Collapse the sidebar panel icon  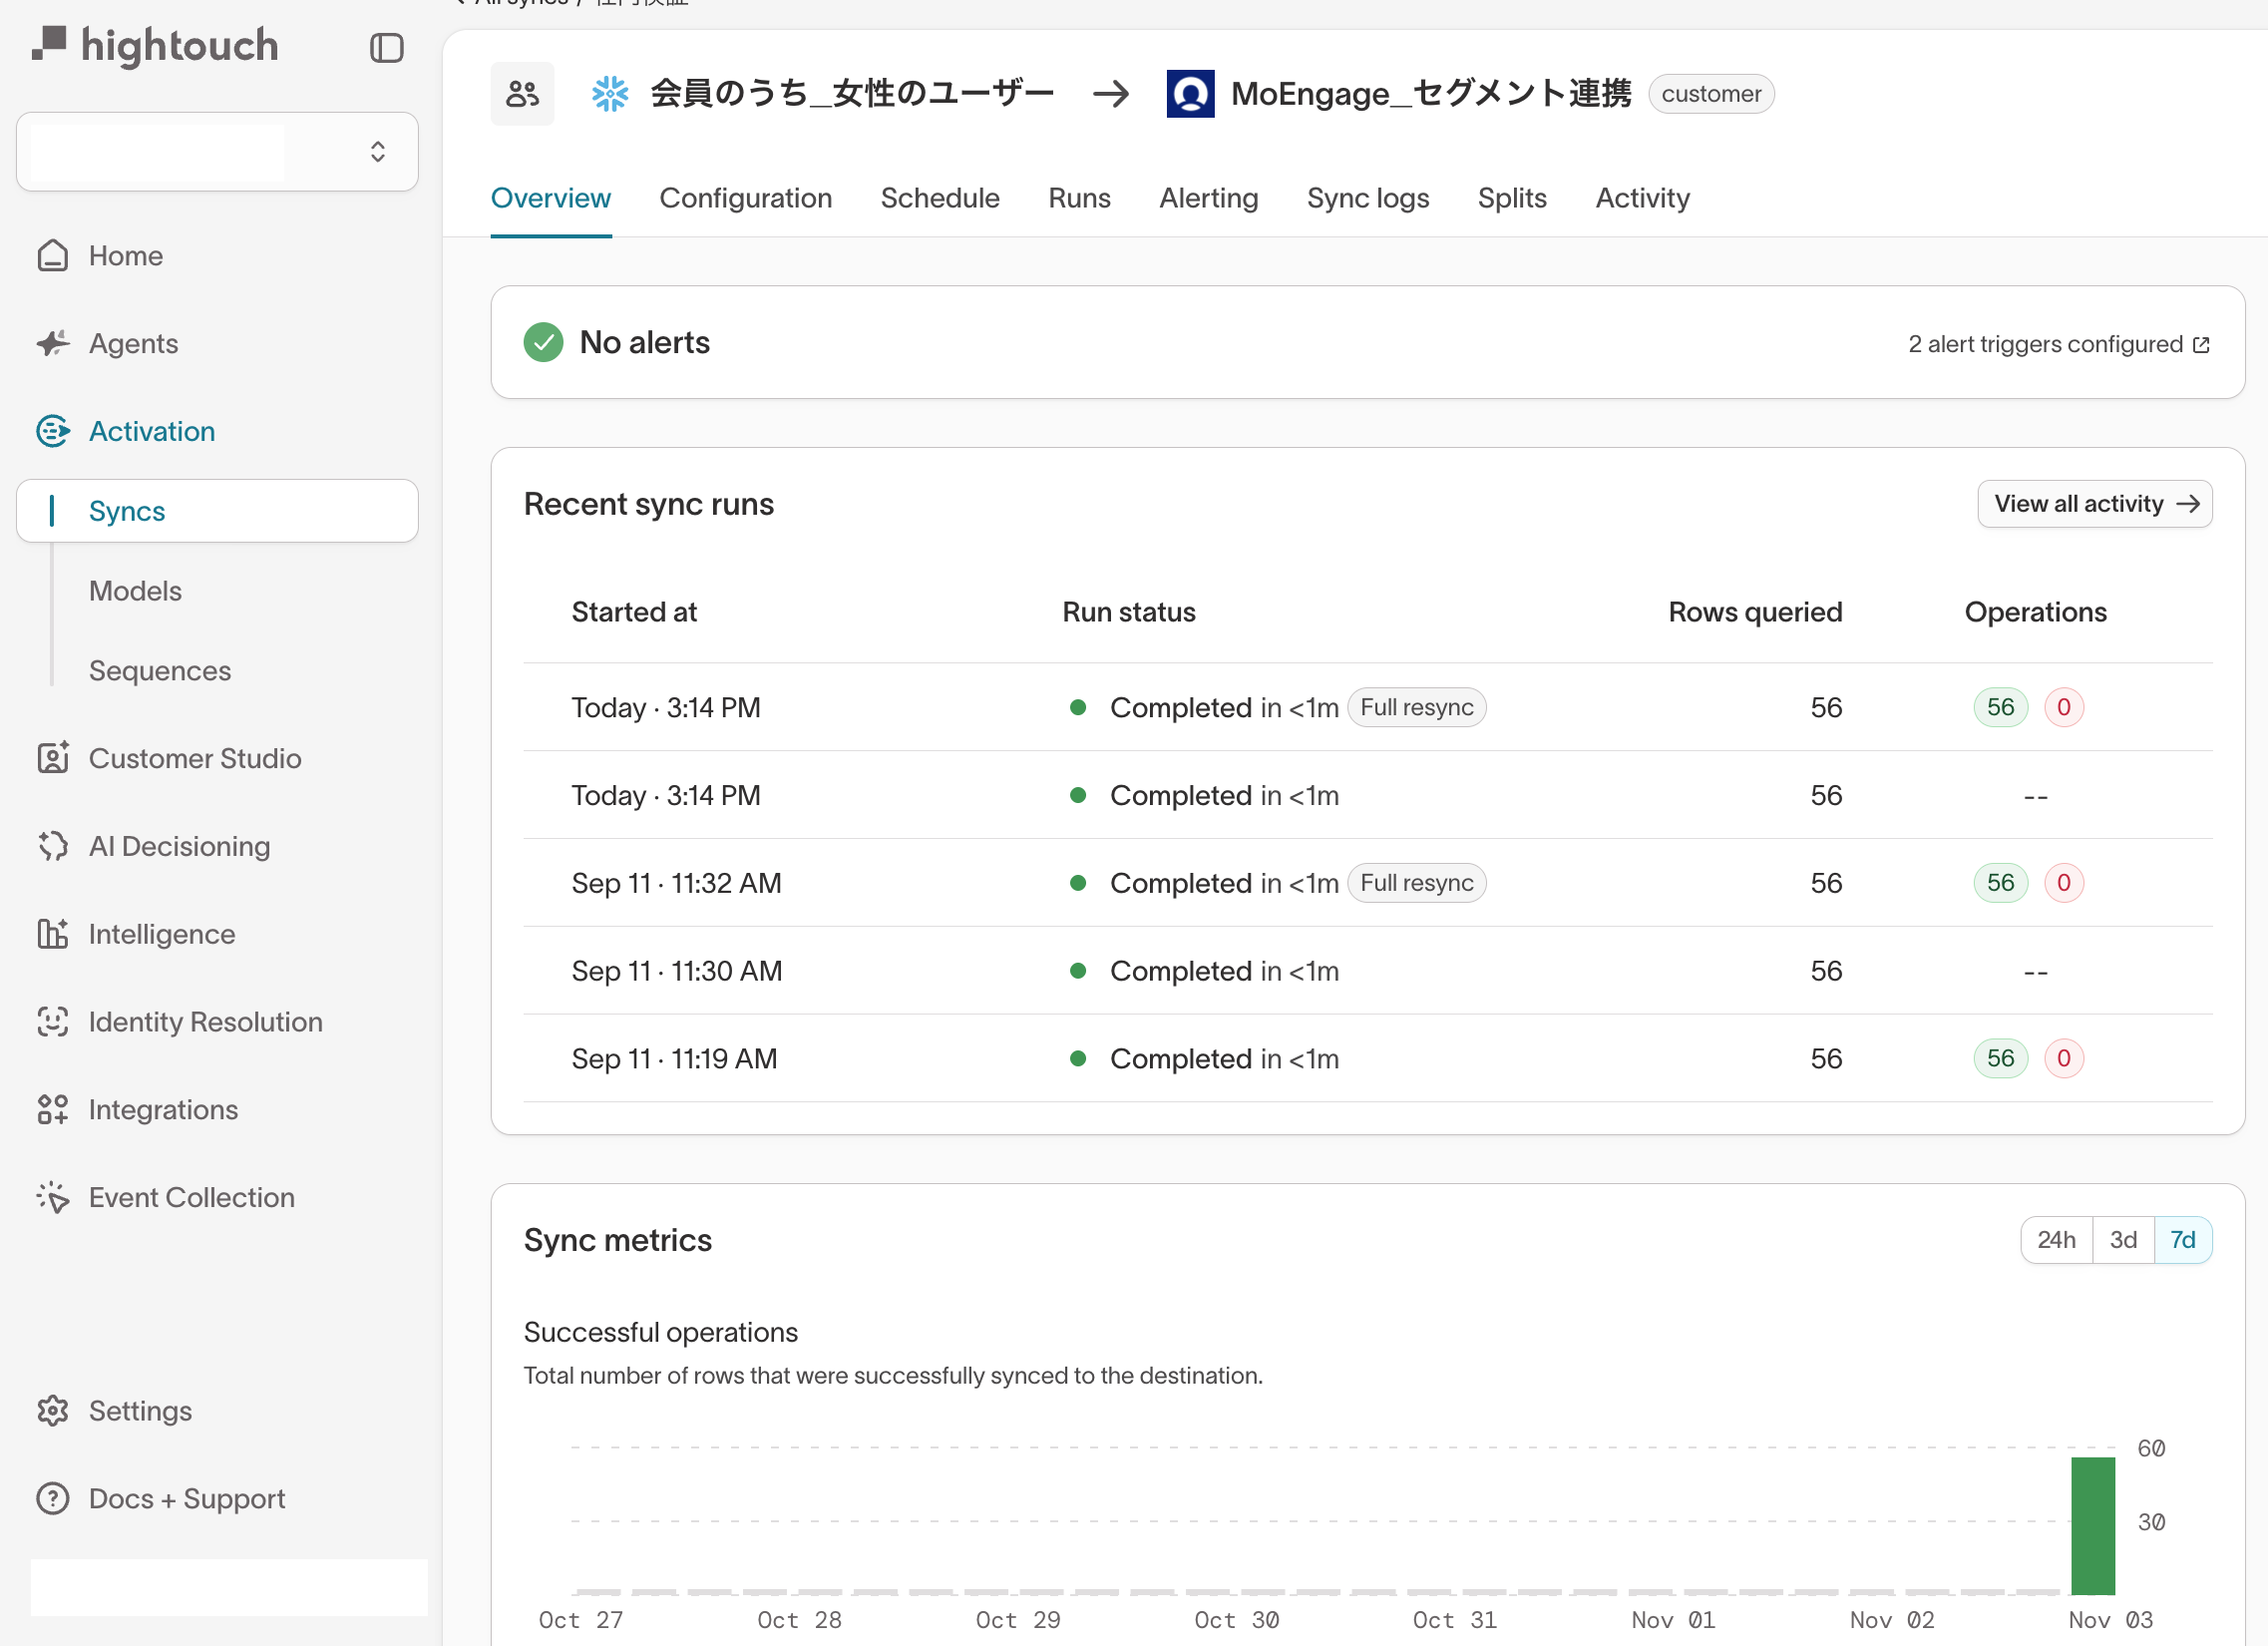click(386, 47)
